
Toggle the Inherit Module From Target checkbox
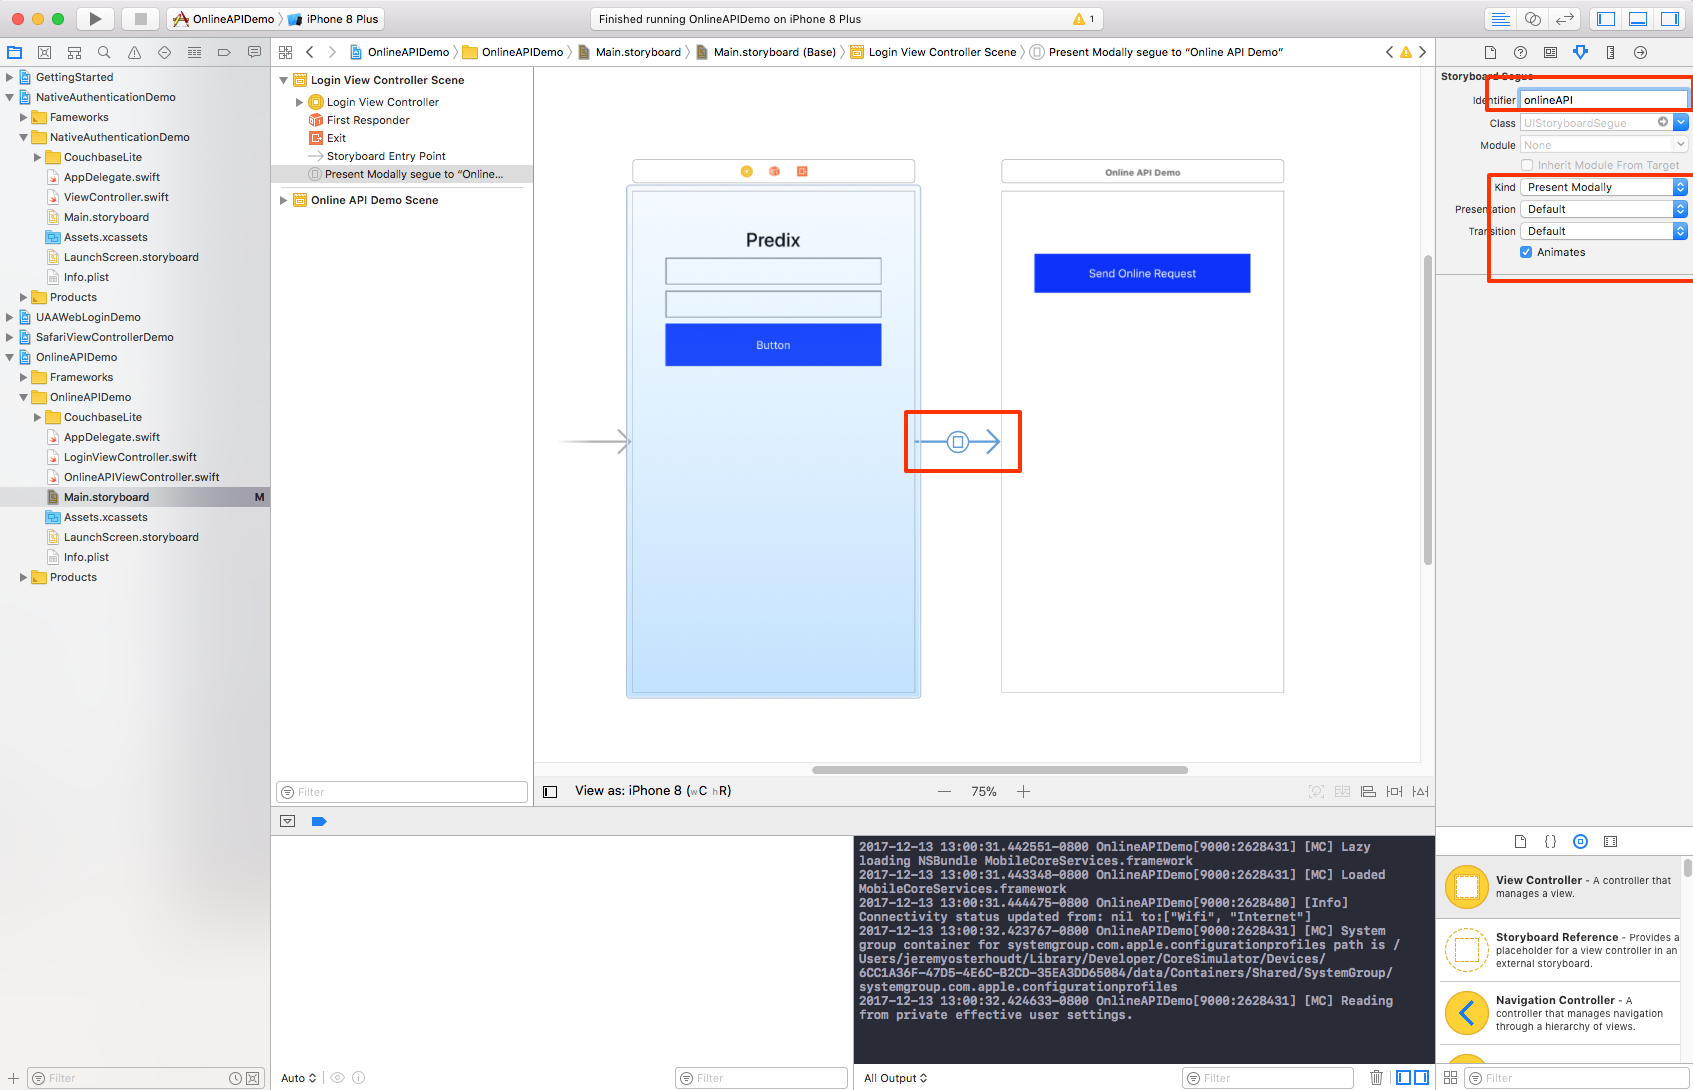(x=1527, y=165)
